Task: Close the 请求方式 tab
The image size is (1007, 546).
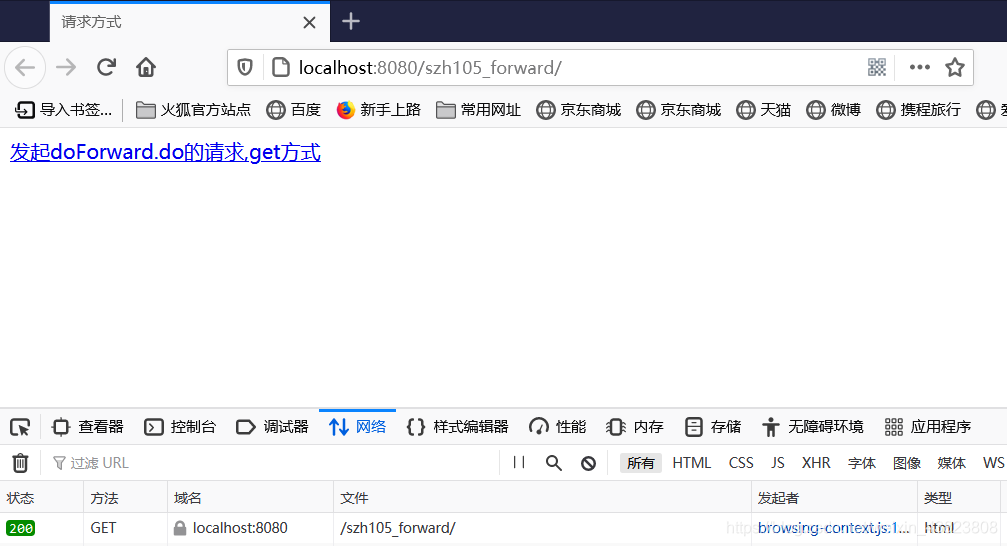Action: 309,22
